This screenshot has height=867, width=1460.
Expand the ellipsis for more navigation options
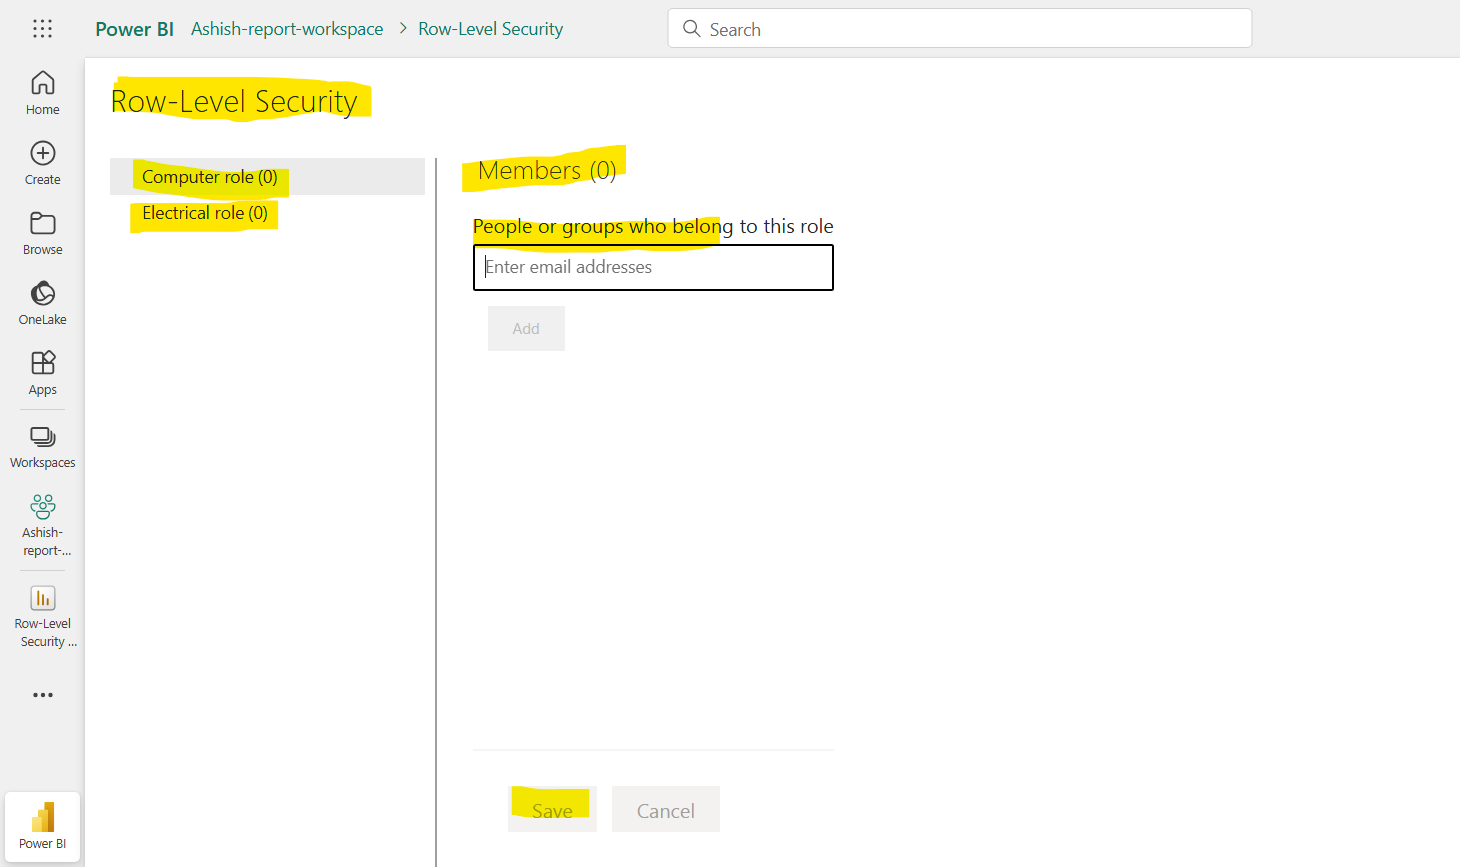[42, 694]
